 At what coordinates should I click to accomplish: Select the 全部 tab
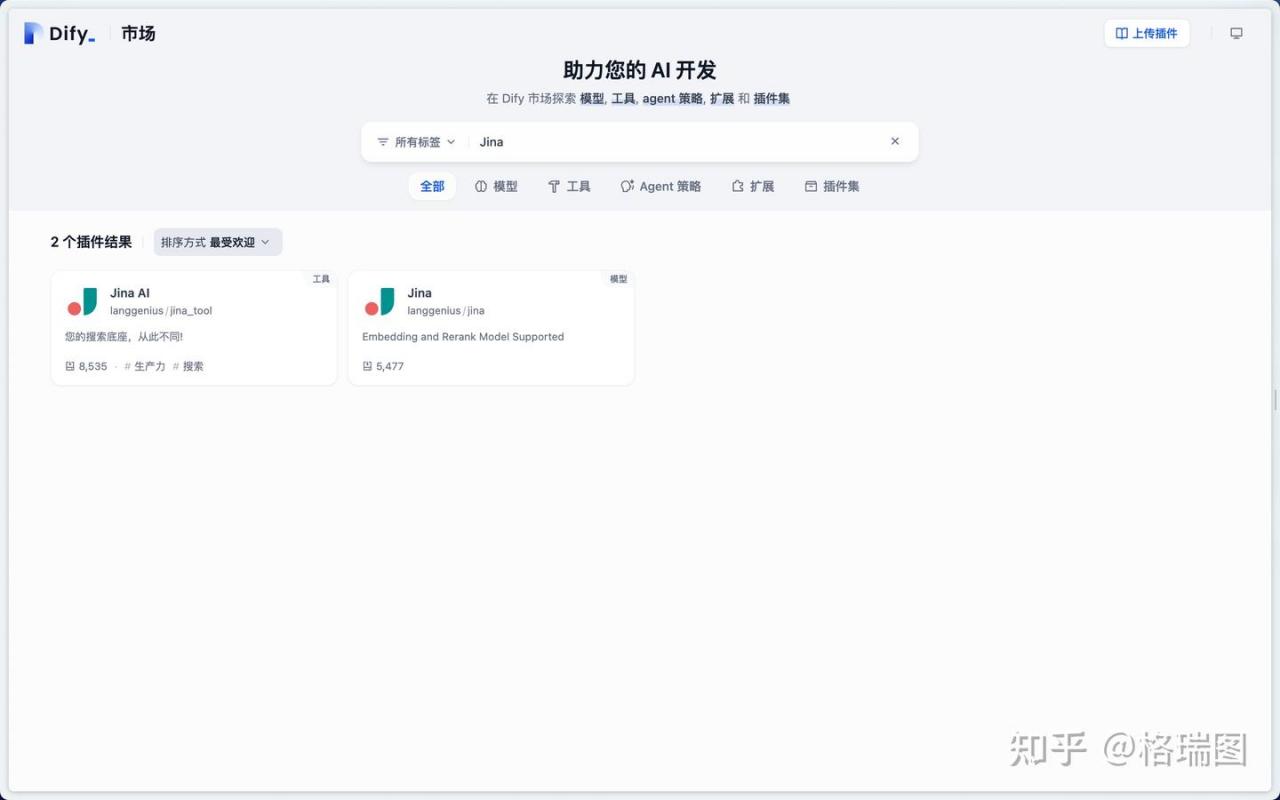(x=432, y=186)
